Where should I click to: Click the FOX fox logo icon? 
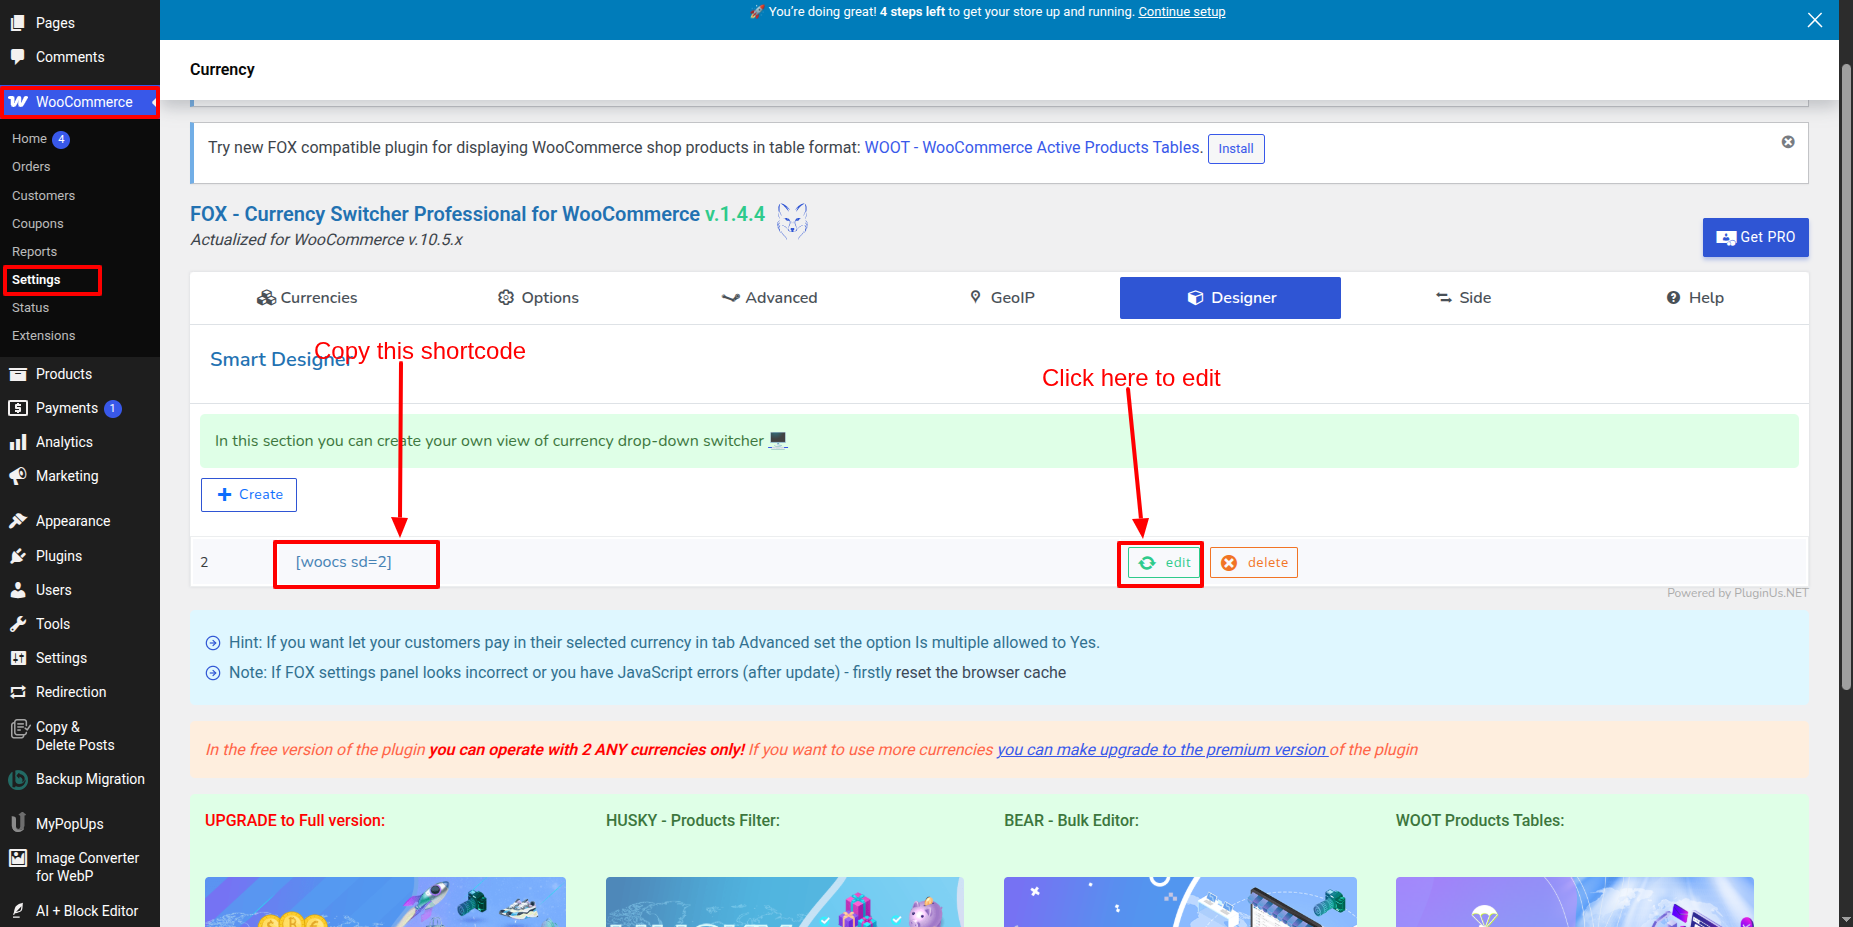click(x=792, y=220)
